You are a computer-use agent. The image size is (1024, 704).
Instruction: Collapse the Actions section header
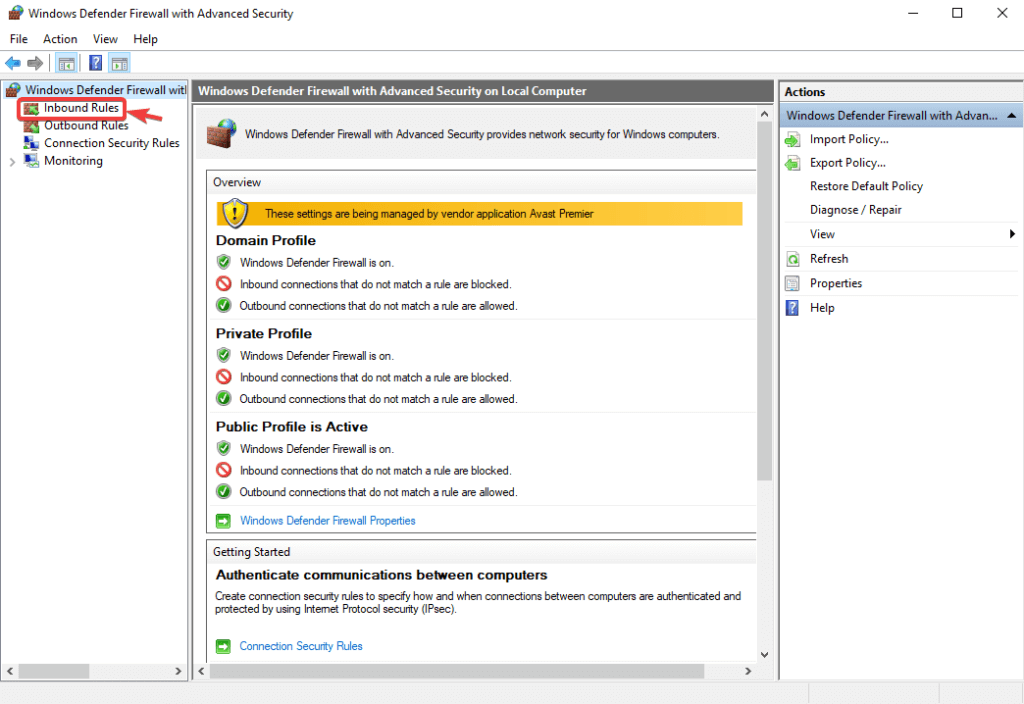point(1013,116)
